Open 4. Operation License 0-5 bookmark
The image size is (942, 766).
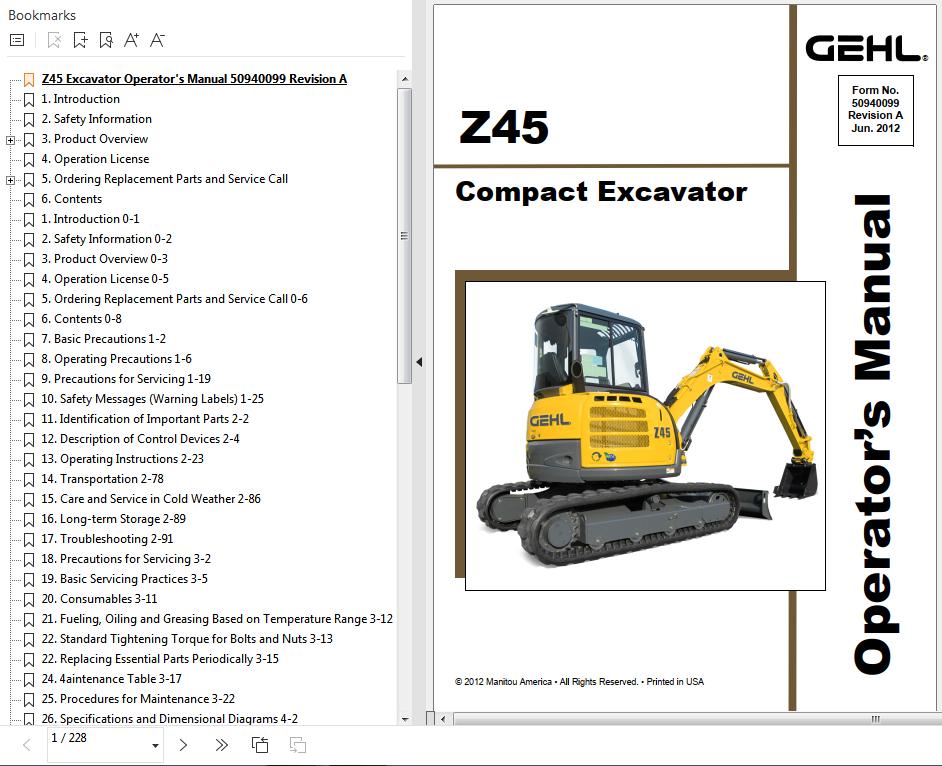[105, 279]
